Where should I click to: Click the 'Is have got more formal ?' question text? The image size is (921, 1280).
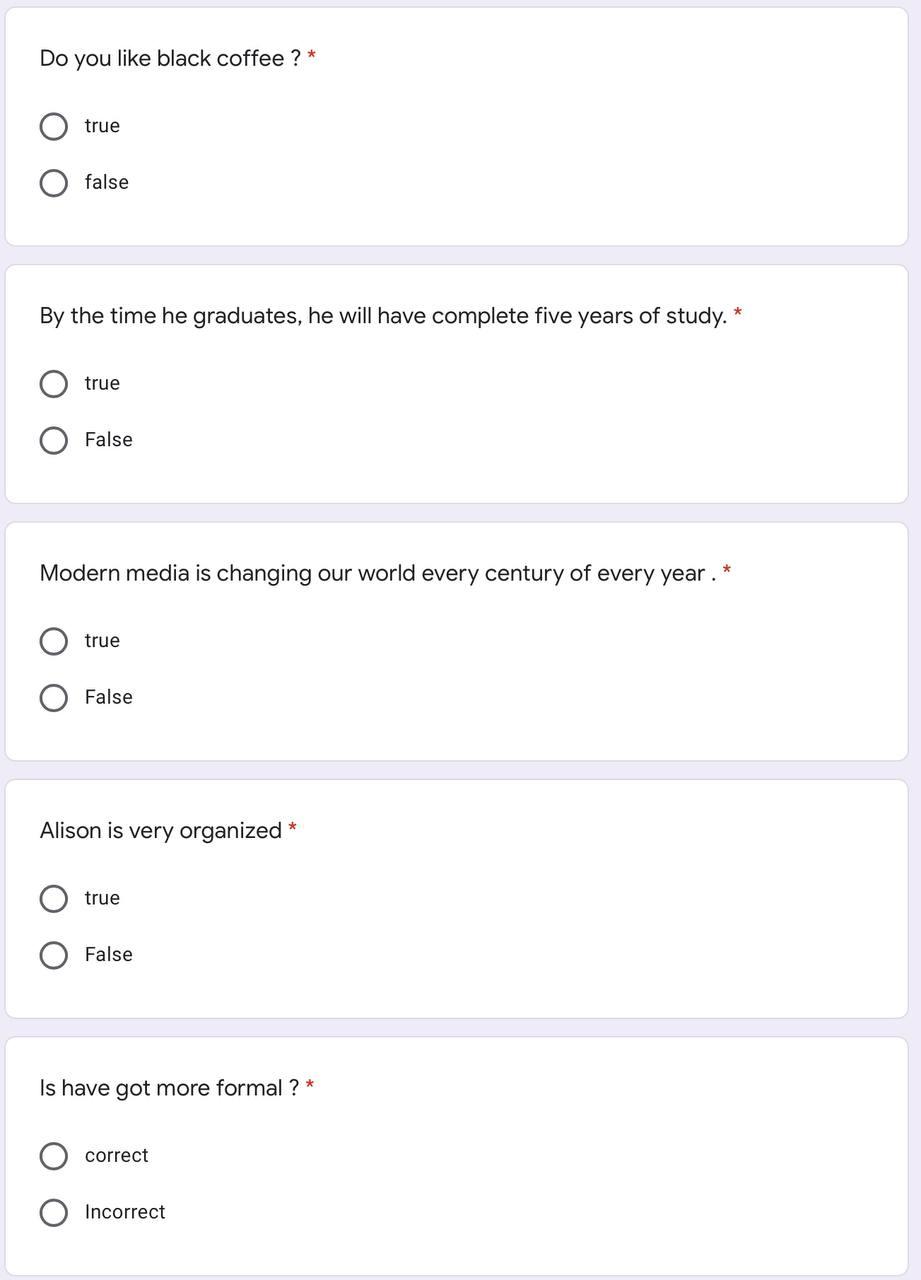(169, 1088)
